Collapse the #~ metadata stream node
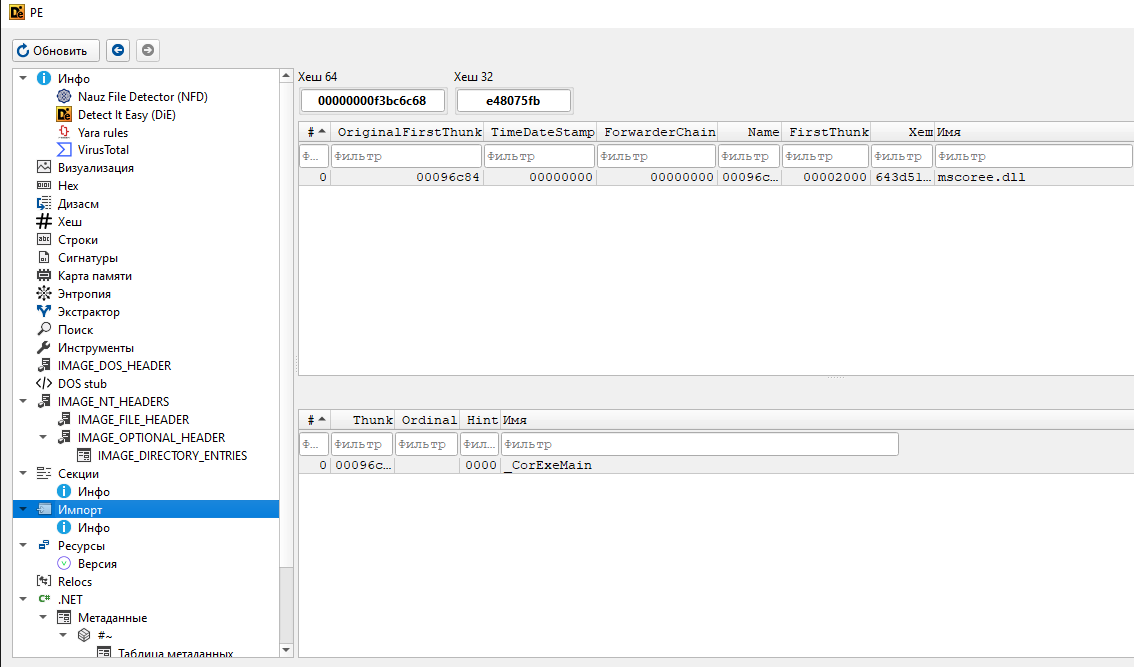1134x667 pixels. tap(64, 635)
